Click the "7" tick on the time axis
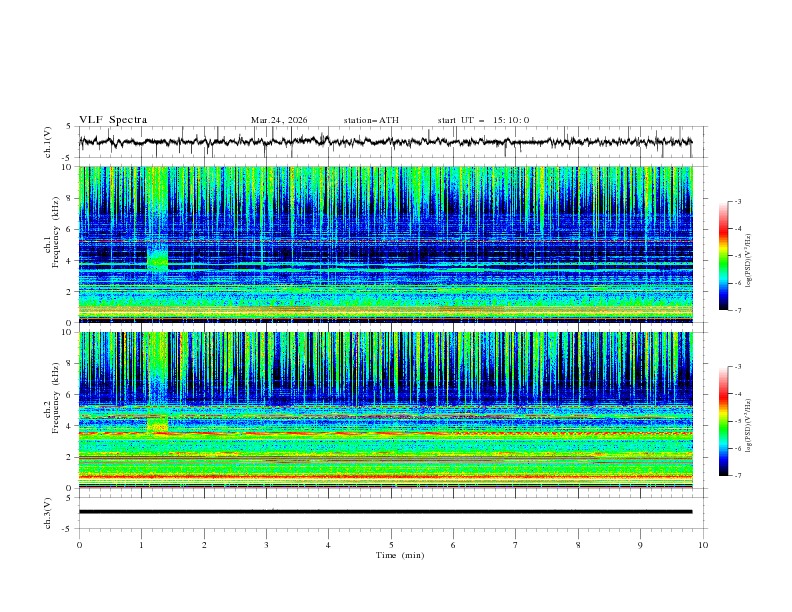The image size is (792, 612). point(516,545)
